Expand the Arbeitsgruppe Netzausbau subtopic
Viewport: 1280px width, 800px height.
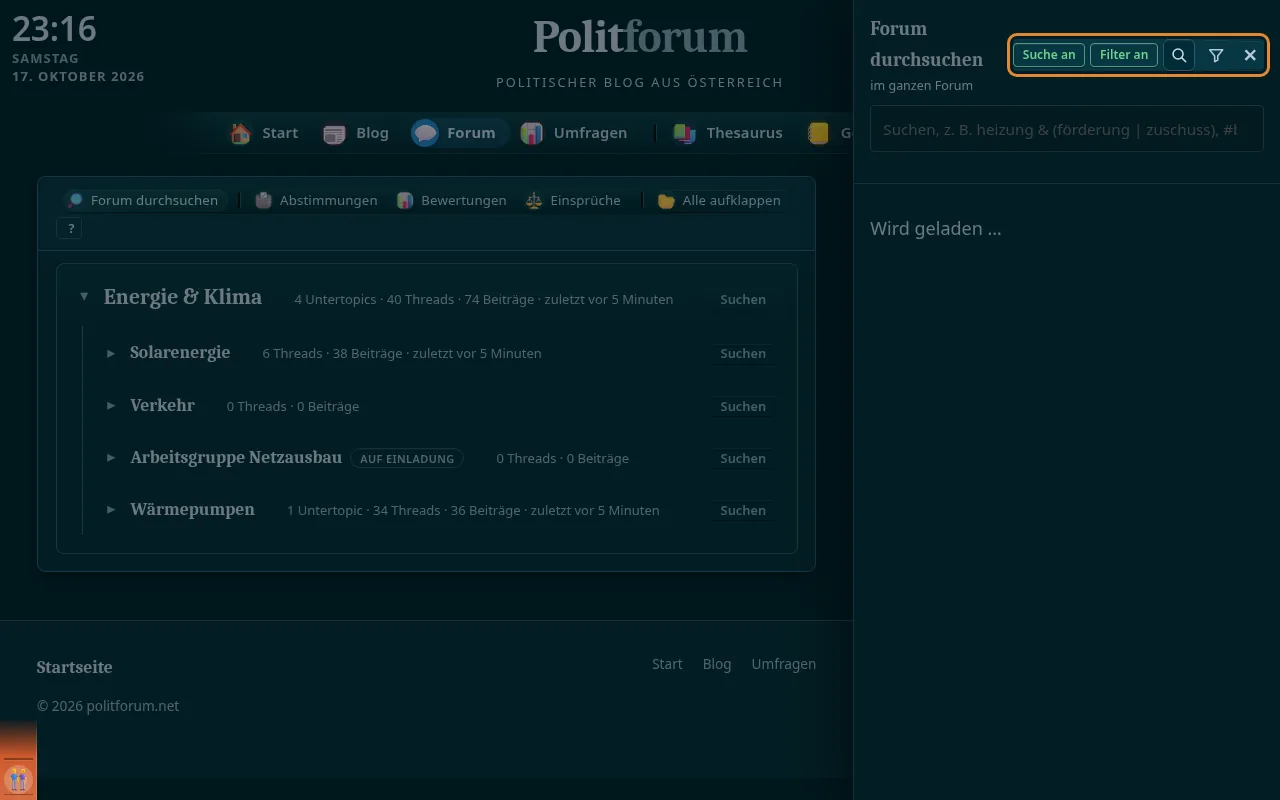coord(111,458)
